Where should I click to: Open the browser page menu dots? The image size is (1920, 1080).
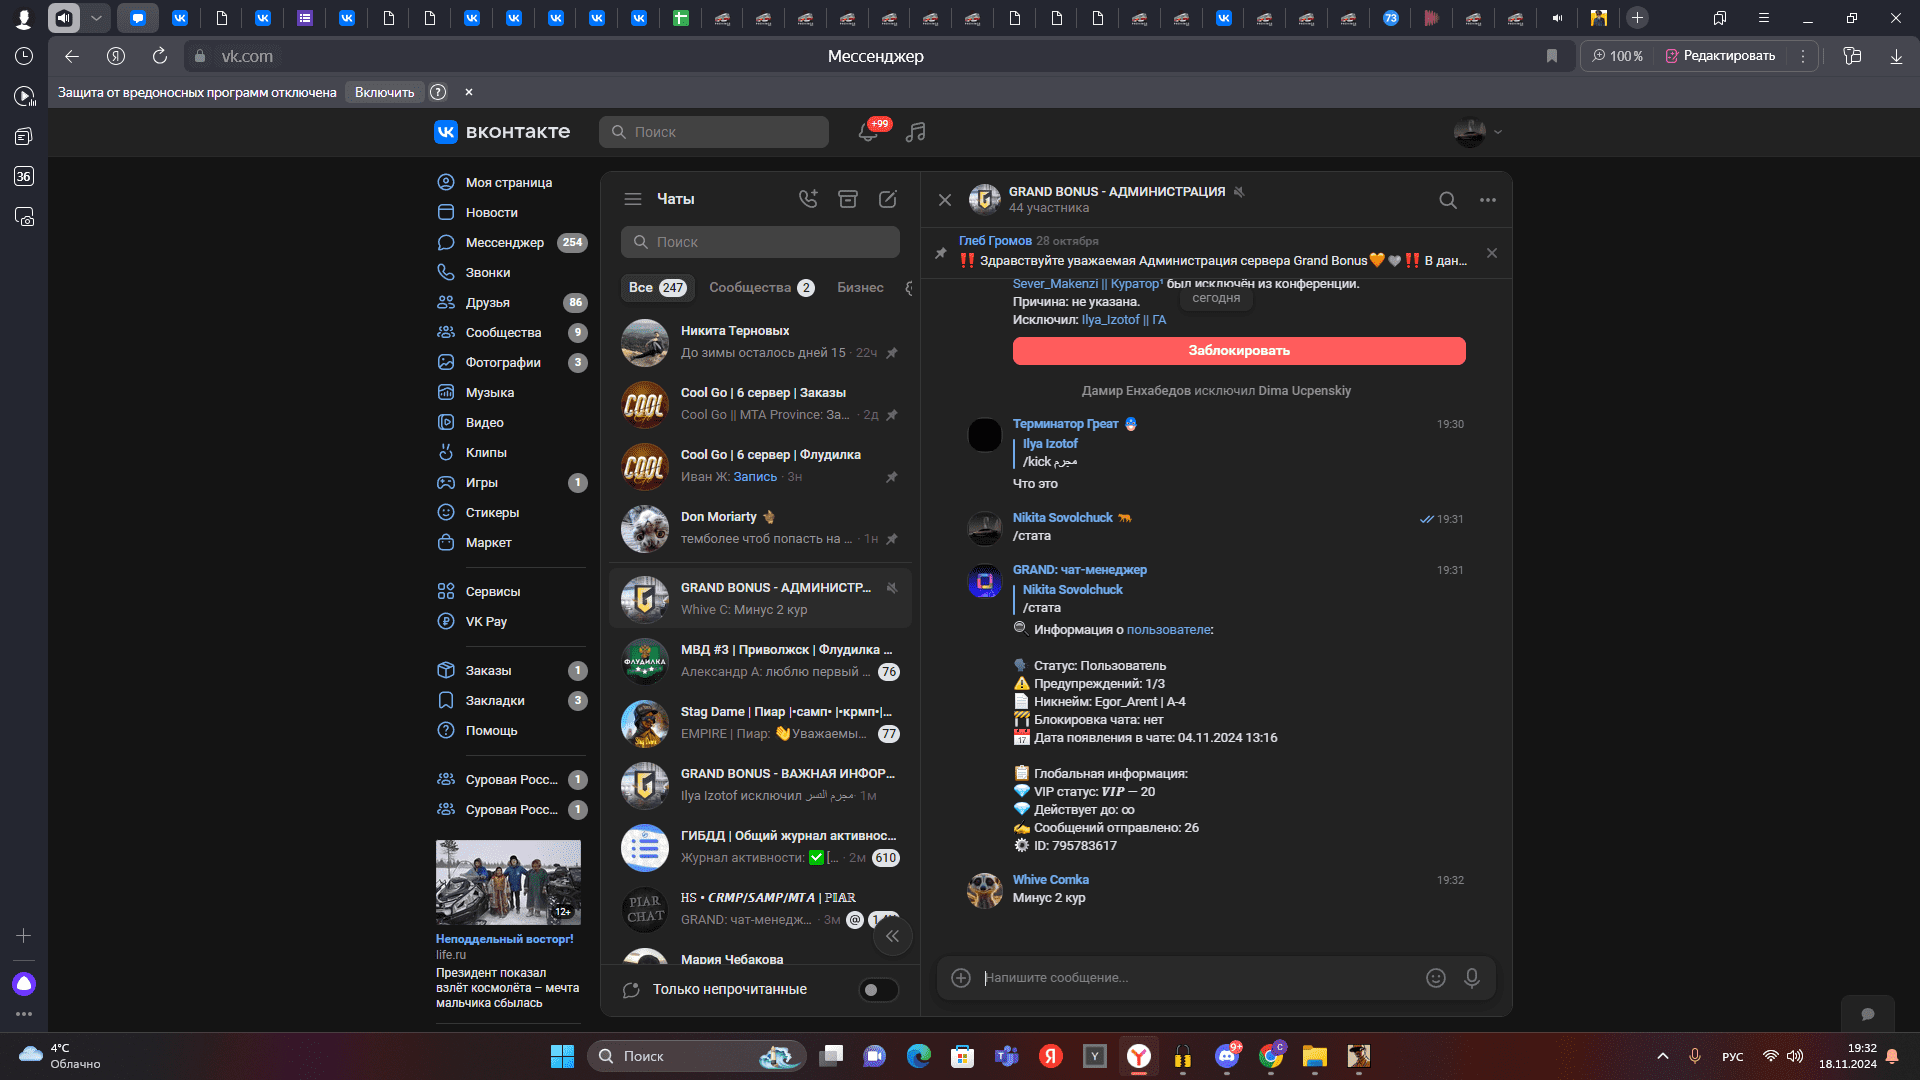click(x=1803, y=56)
